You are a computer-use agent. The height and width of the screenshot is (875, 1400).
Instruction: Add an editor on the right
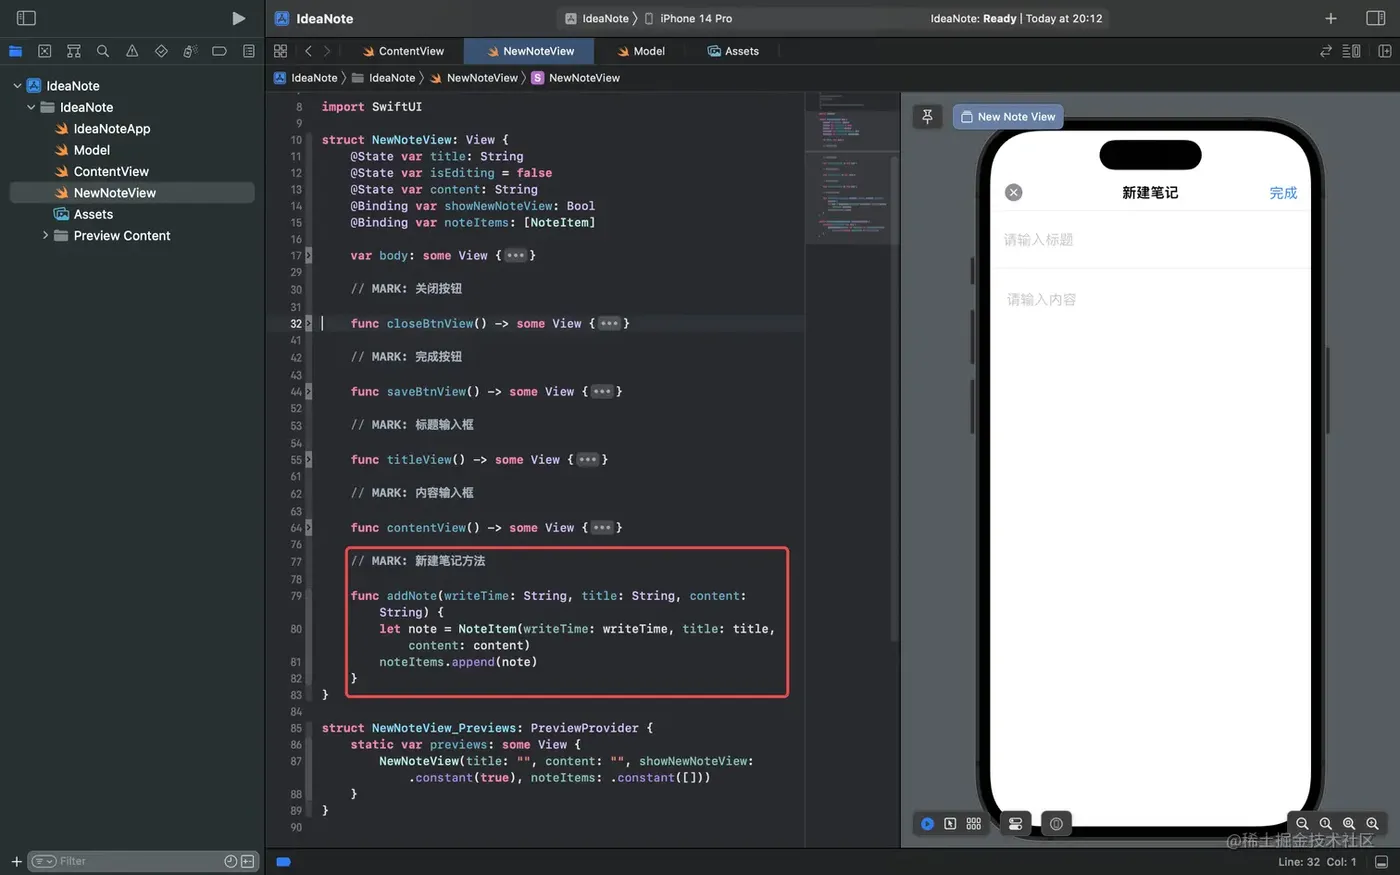(x=1385, y=51)
